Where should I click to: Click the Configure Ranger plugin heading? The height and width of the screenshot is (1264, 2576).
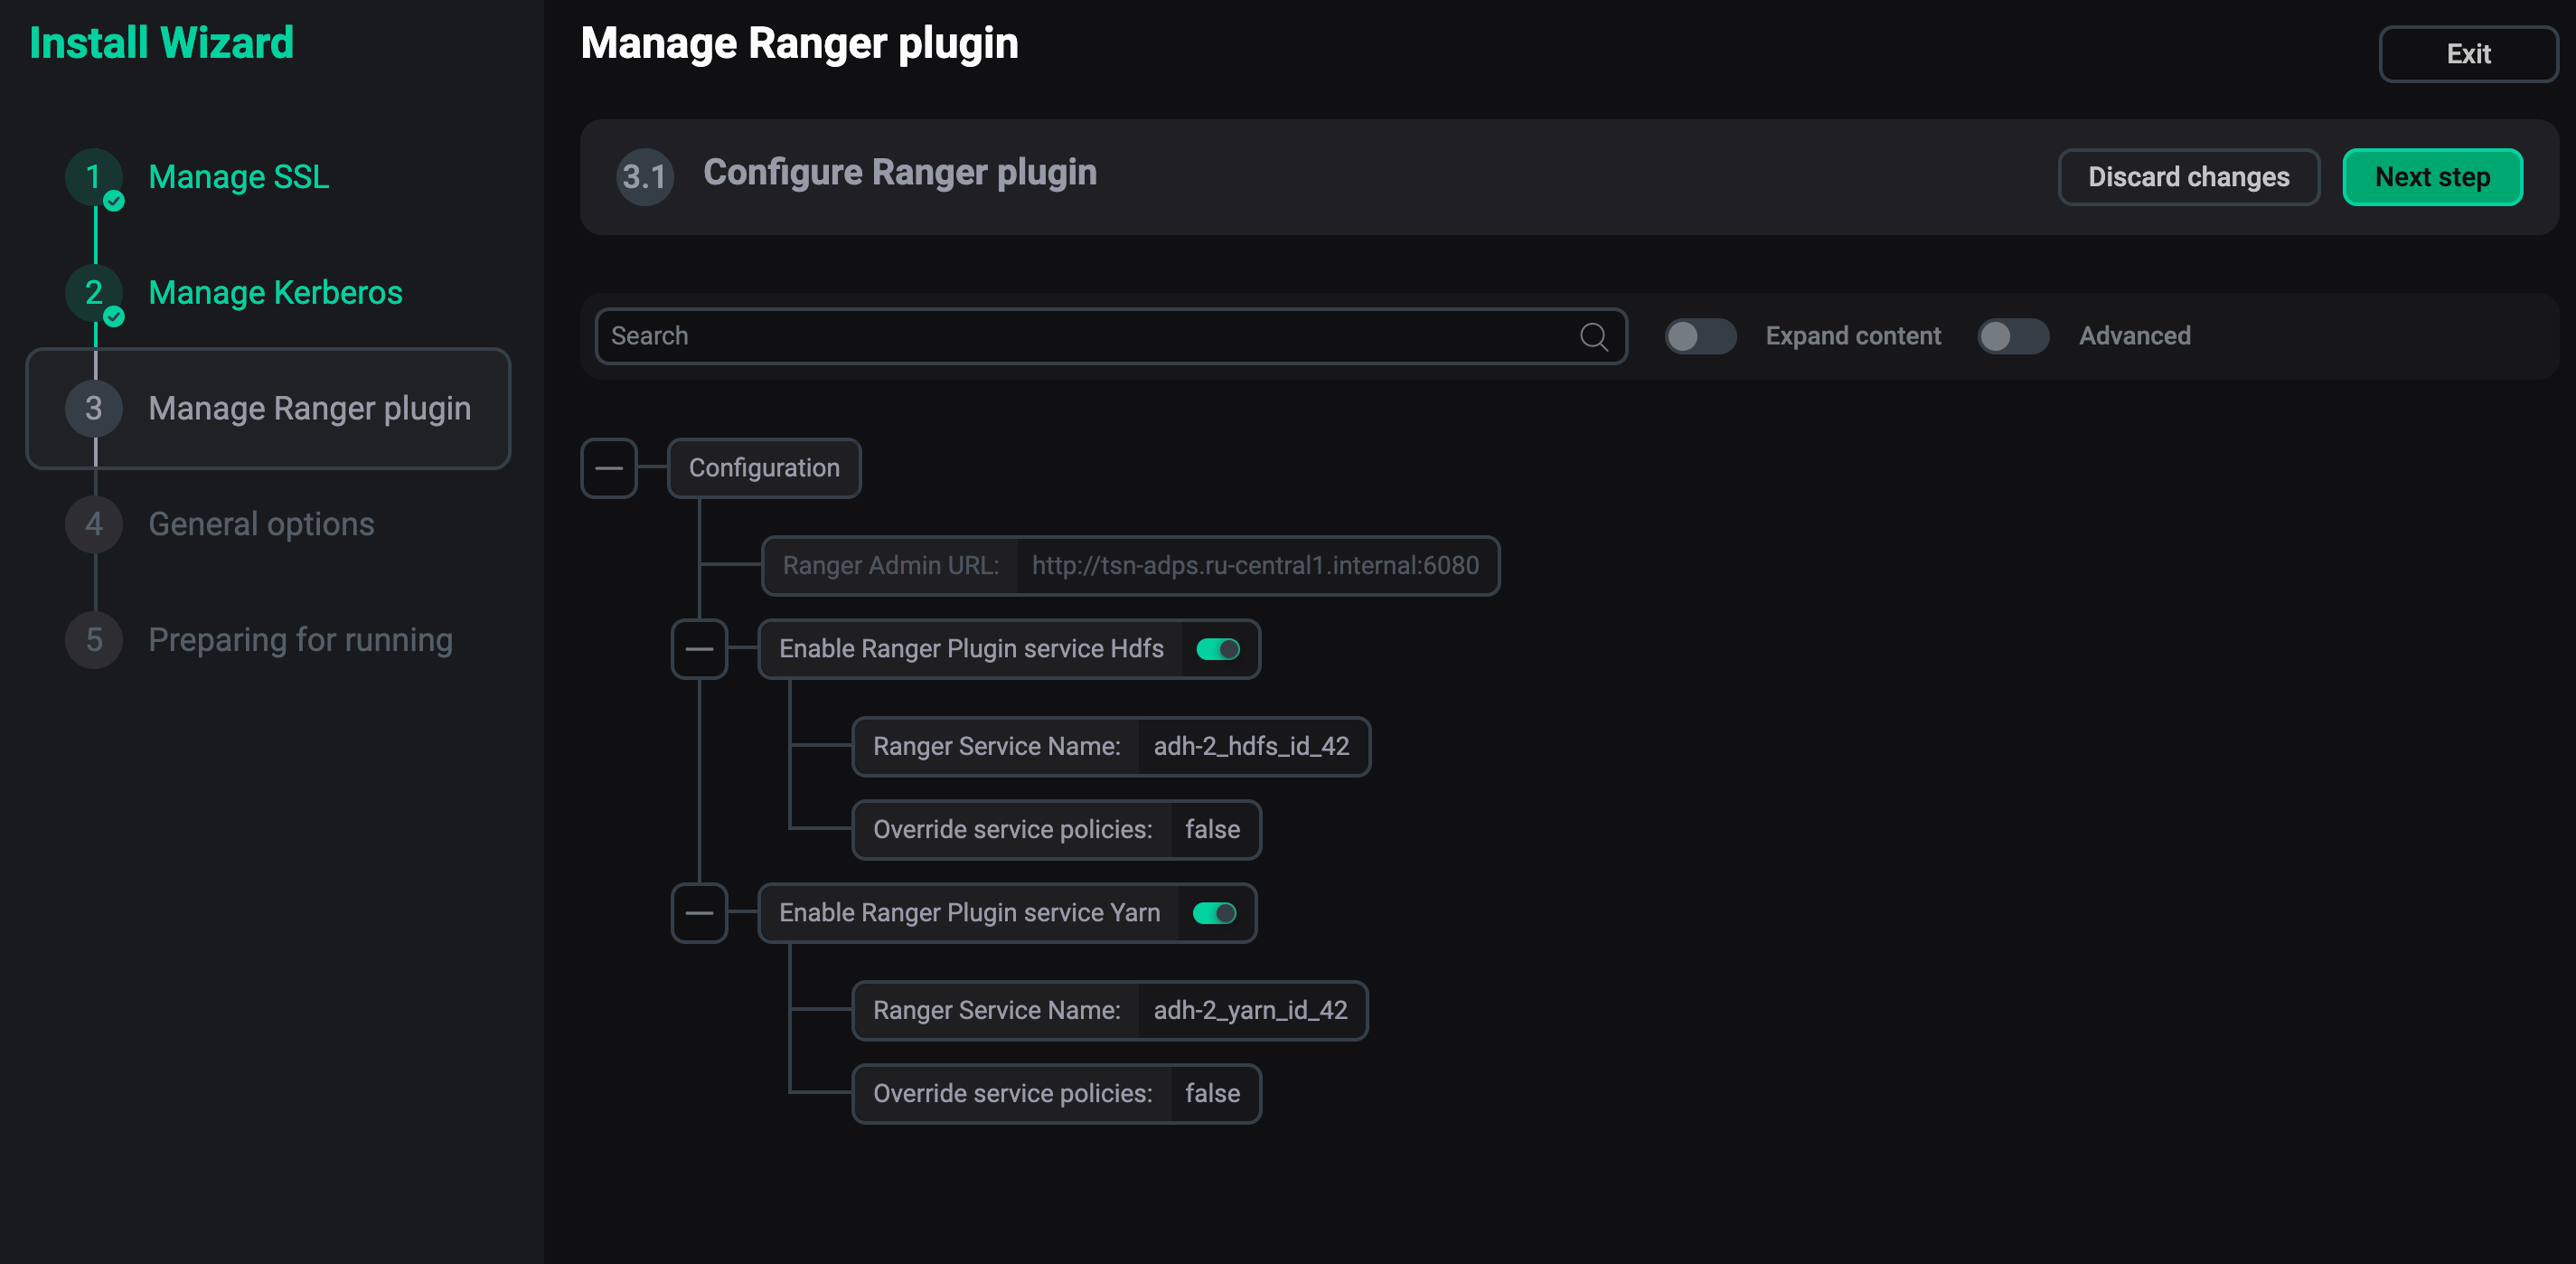[x=900, y=172]
